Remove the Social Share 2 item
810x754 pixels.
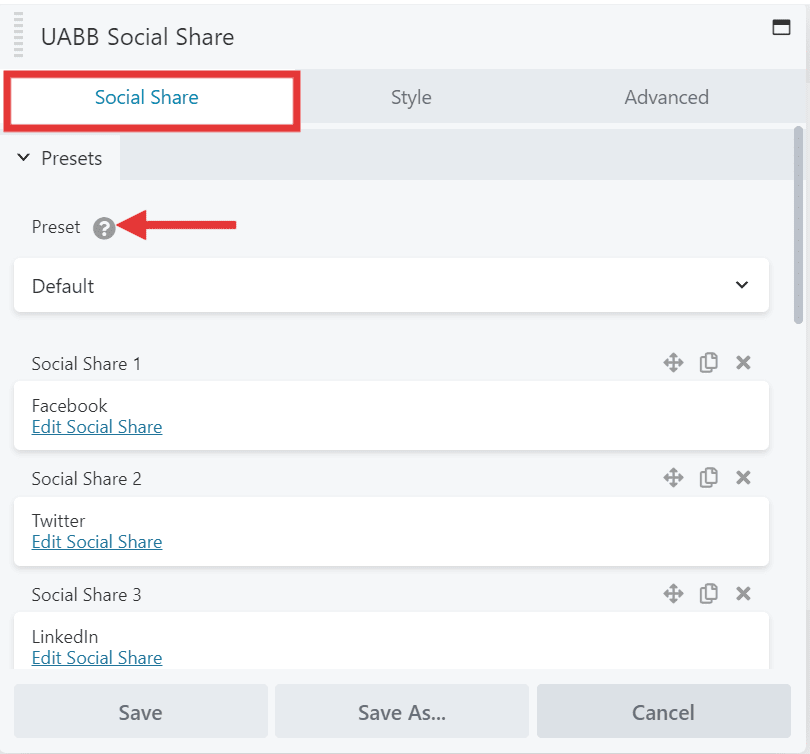tap(743, 478)
